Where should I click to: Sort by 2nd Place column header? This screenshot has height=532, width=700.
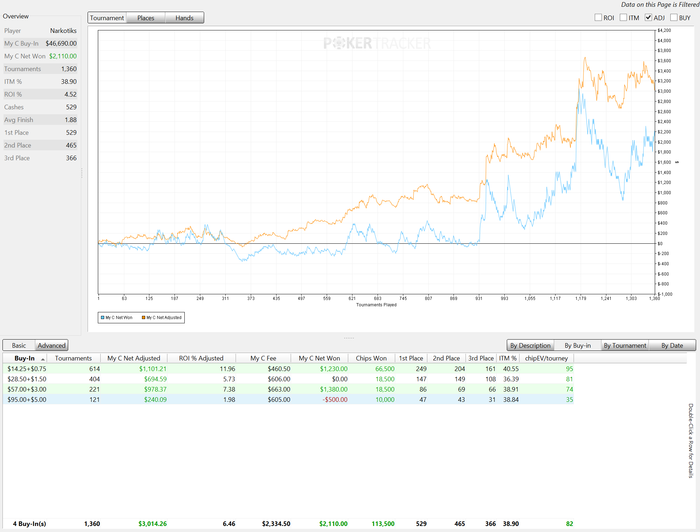pyautogui.click(x=446, y=358)
